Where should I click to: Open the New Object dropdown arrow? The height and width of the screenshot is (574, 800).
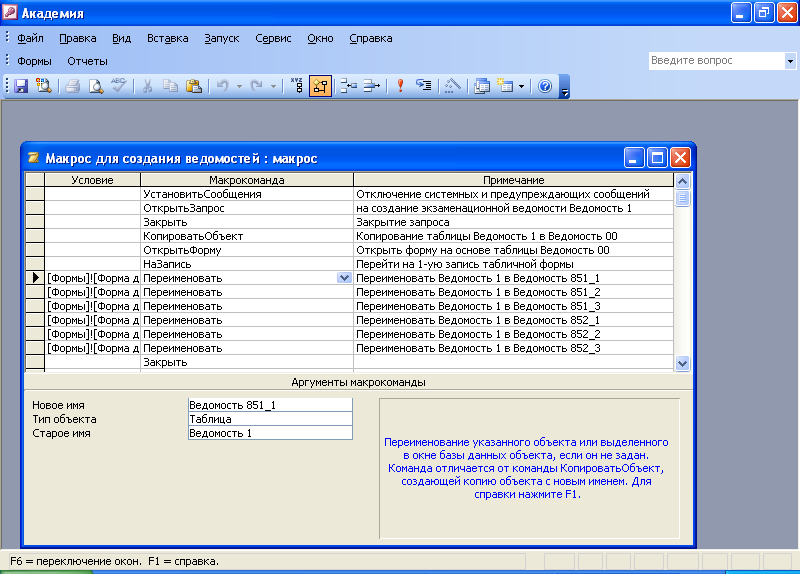521,86
